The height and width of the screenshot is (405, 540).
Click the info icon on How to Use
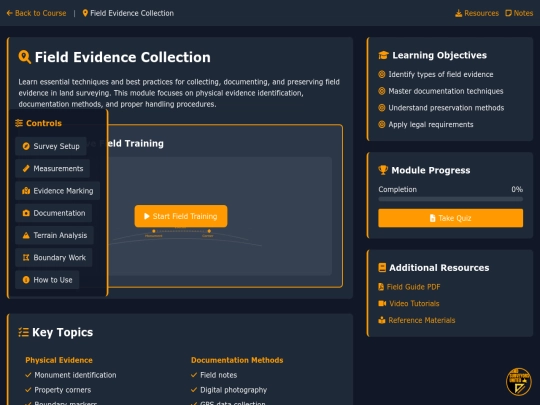[26, 280]
